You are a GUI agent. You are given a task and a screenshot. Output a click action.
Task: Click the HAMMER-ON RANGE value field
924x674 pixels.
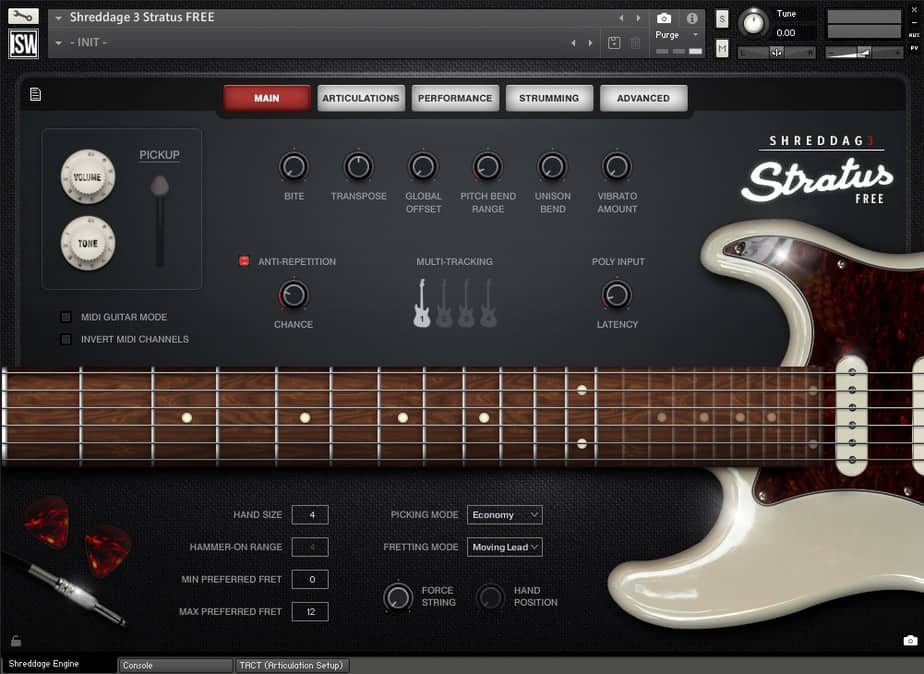pos(310,547)
